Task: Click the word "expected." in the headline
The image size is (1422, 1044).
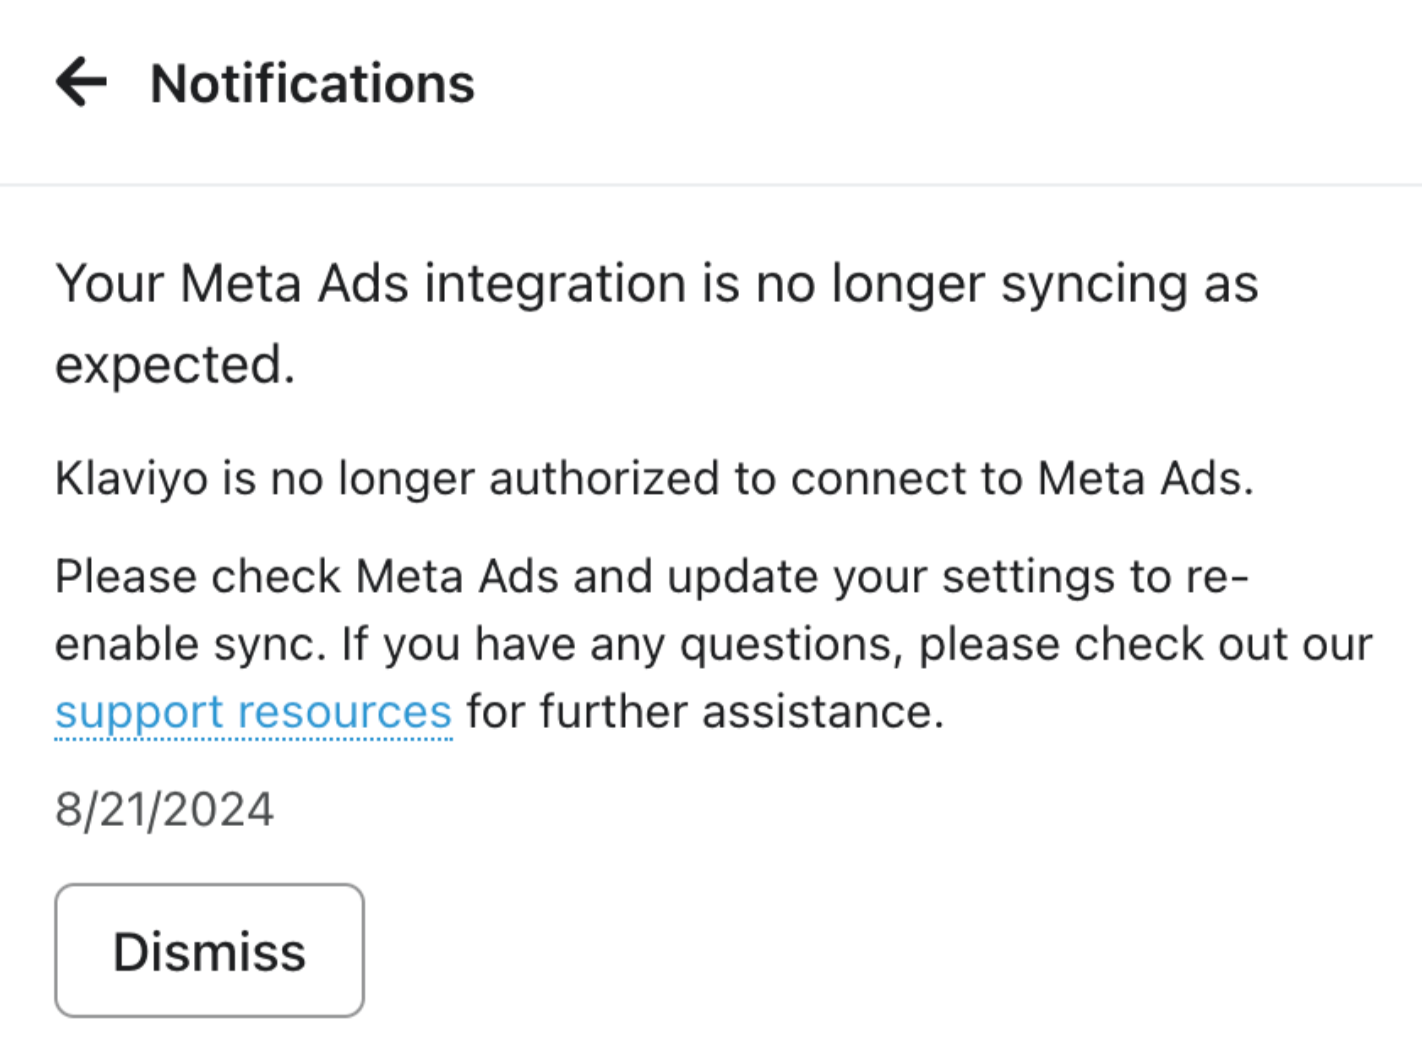Action: tap(175, 365)
